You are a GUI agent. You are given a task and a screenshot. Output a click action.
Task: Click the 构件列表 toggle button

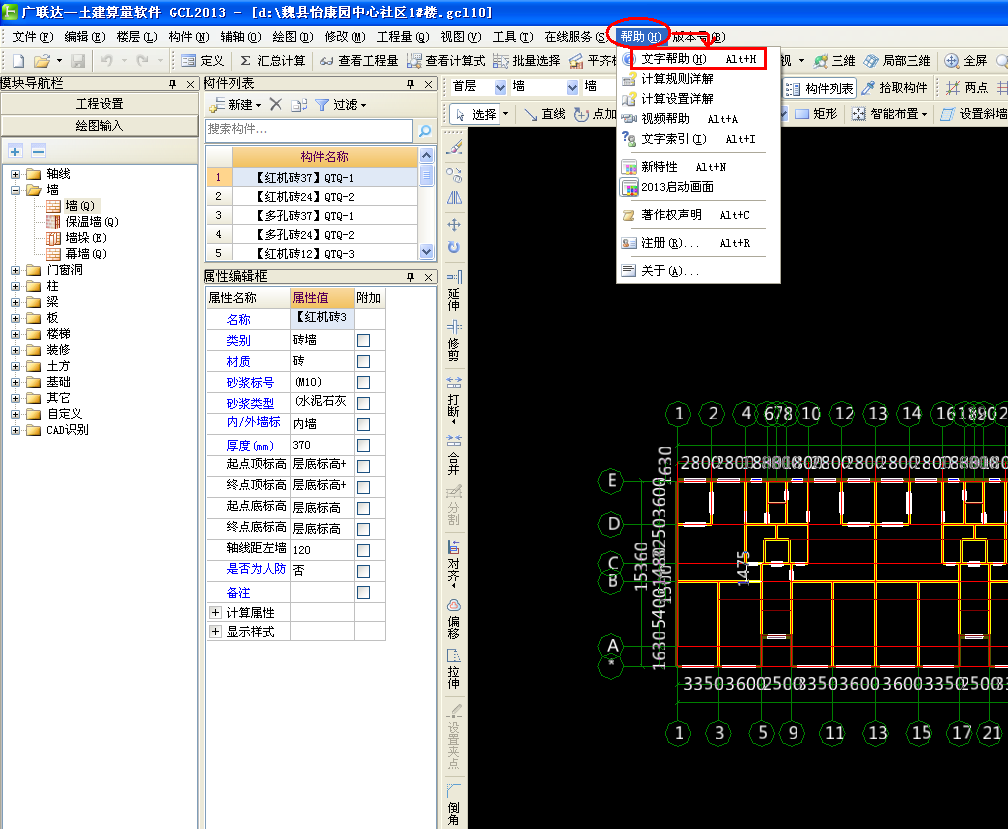point(820,88)
